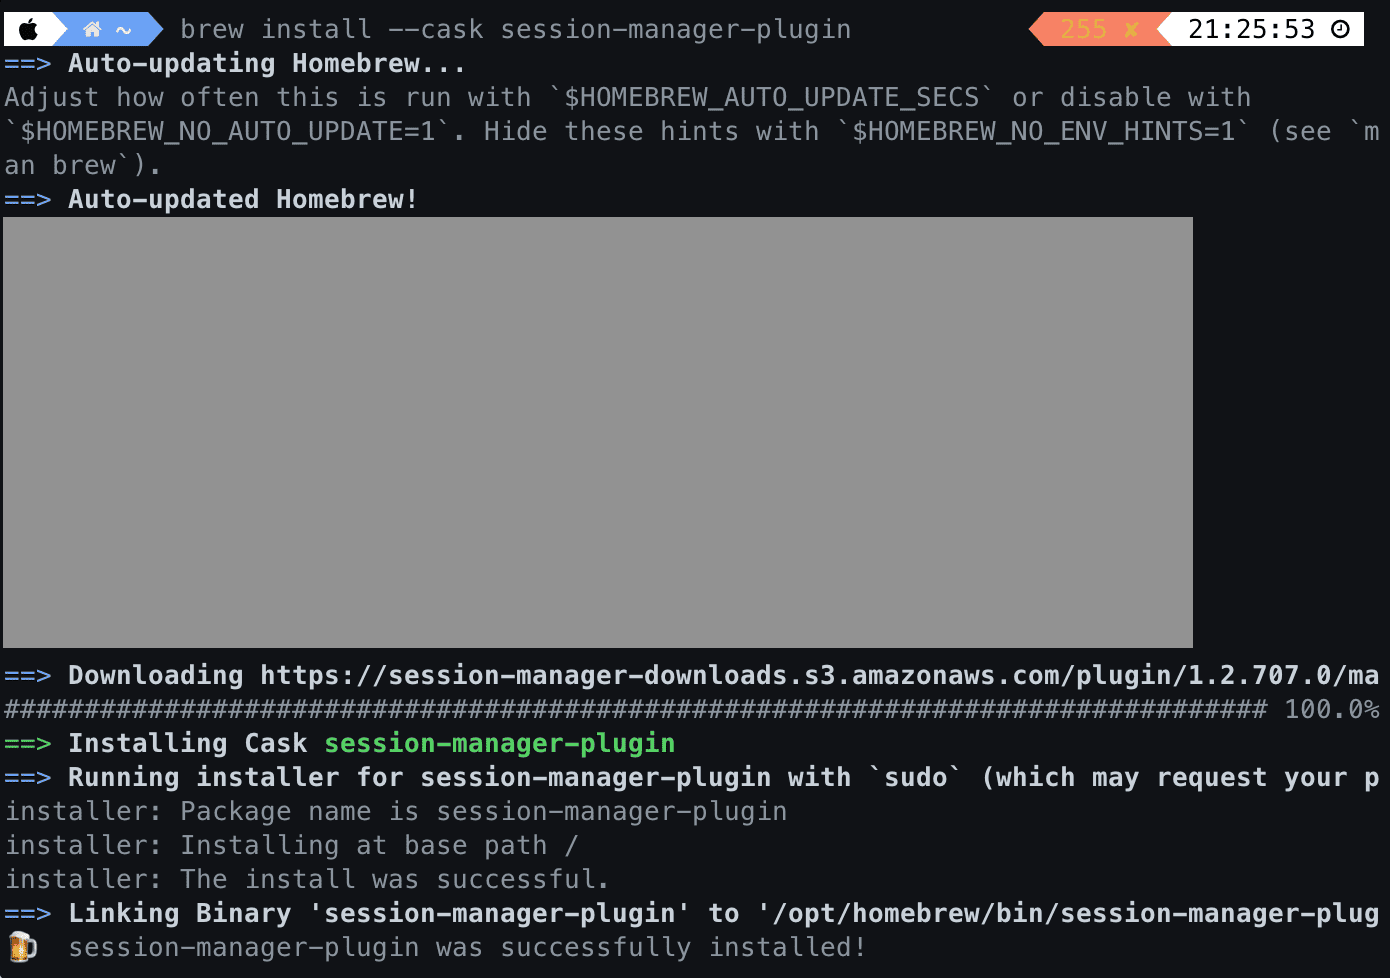Click the /opt/homebrew/bin binary path

[x=1070, y=914]
